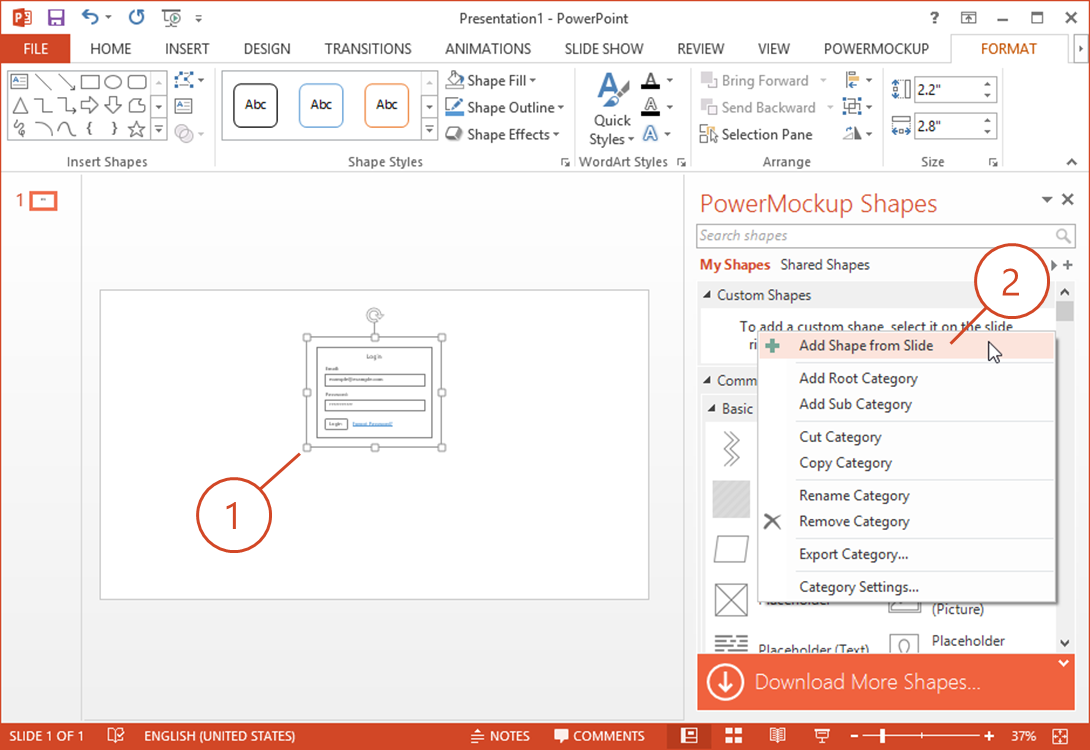Click the Selection Pane button
Viewport: 1090px width, 750px height.
pyautogui.click(x=756, y=134)
